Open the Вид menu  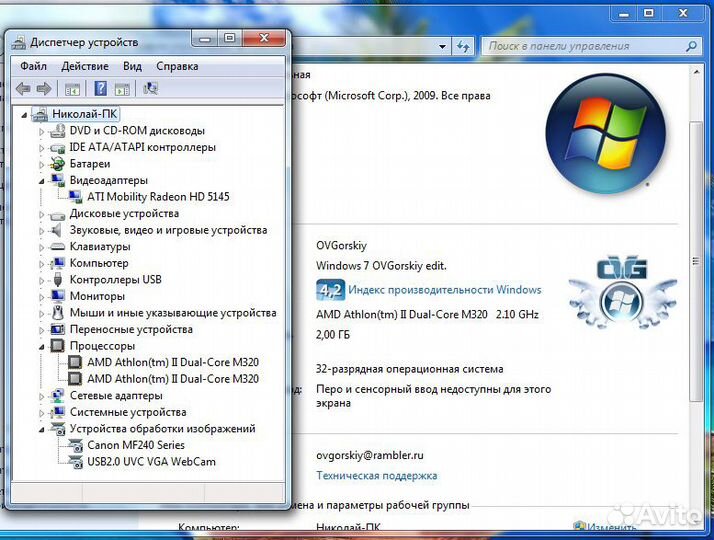click(132, 66)
